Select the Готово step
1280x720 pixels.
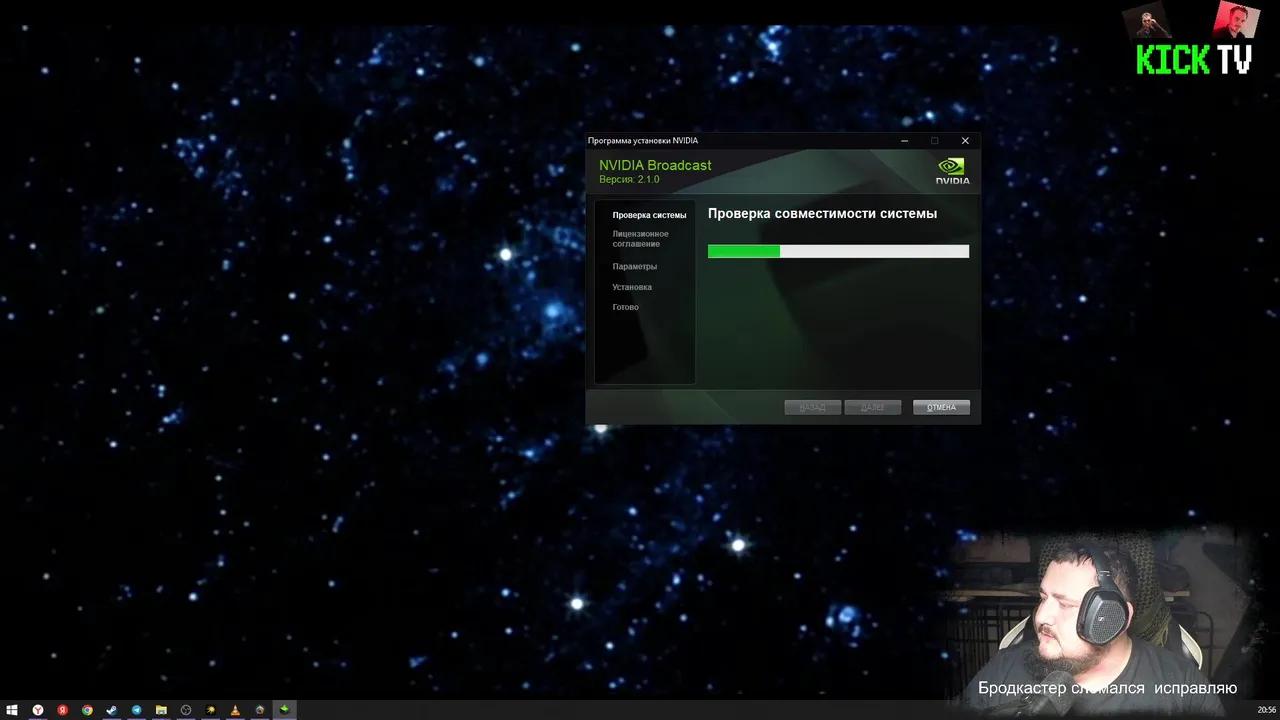625,307
